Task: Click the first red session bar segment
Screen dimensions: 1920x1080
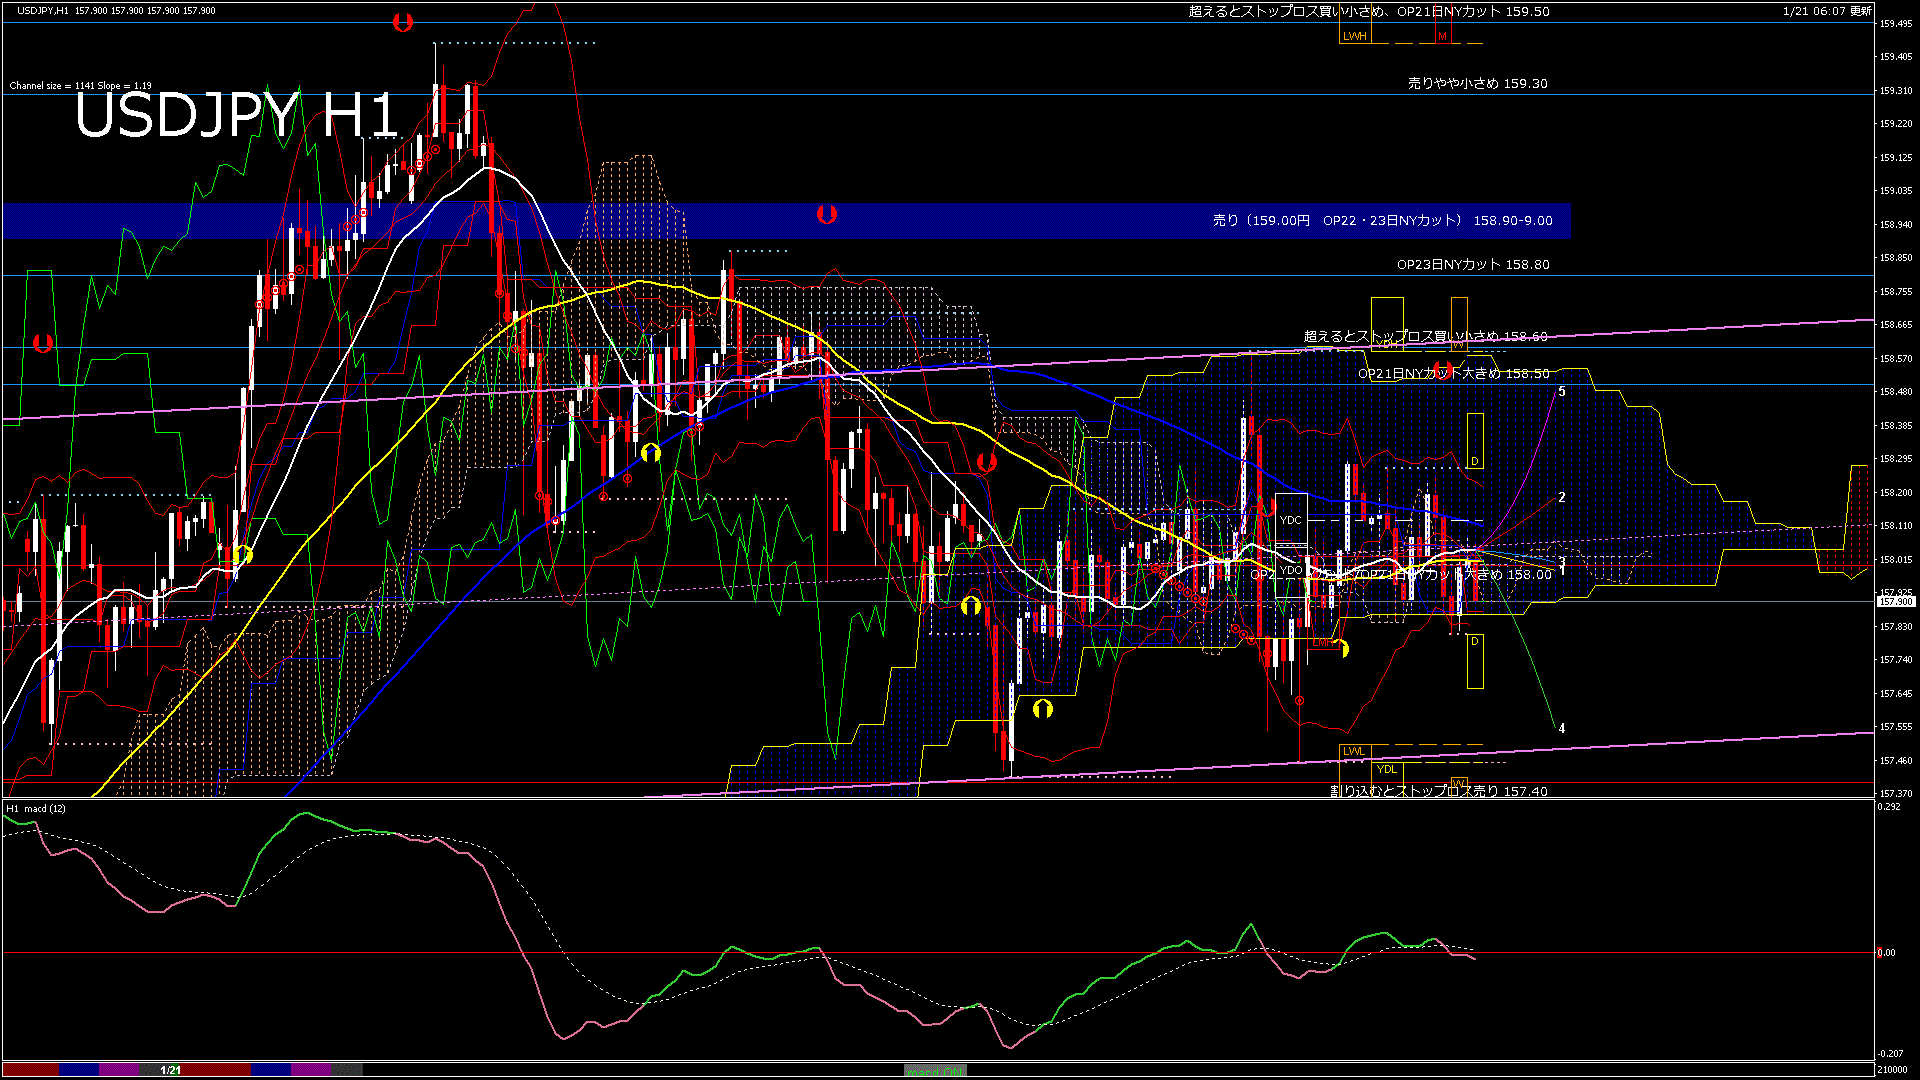Action: tap(30, 1070)
